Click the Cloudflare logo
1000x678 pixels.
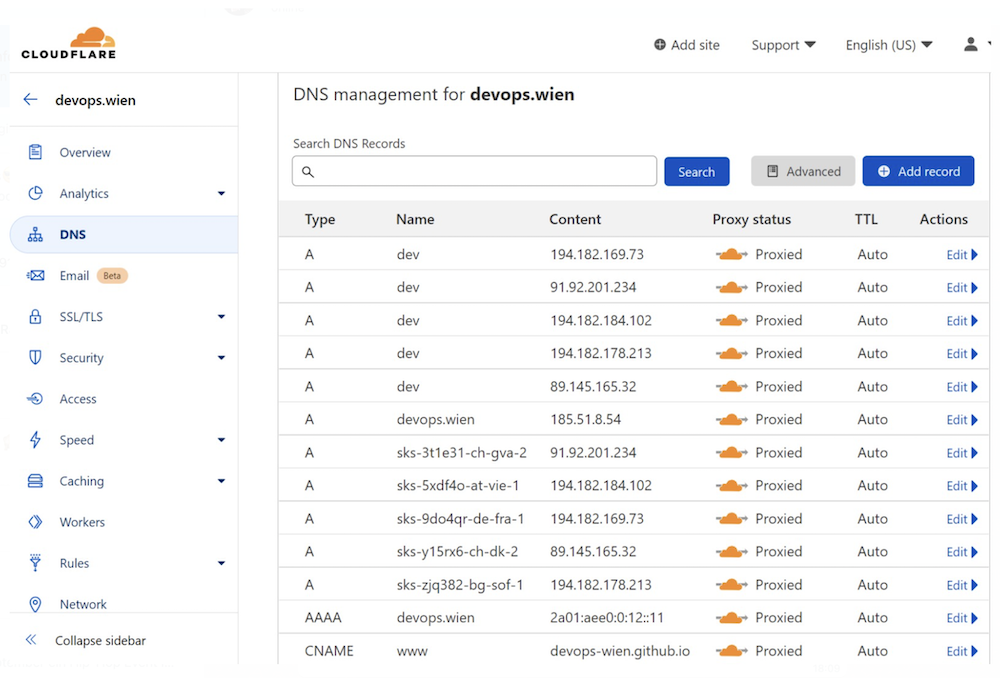(x=68, y=43)
